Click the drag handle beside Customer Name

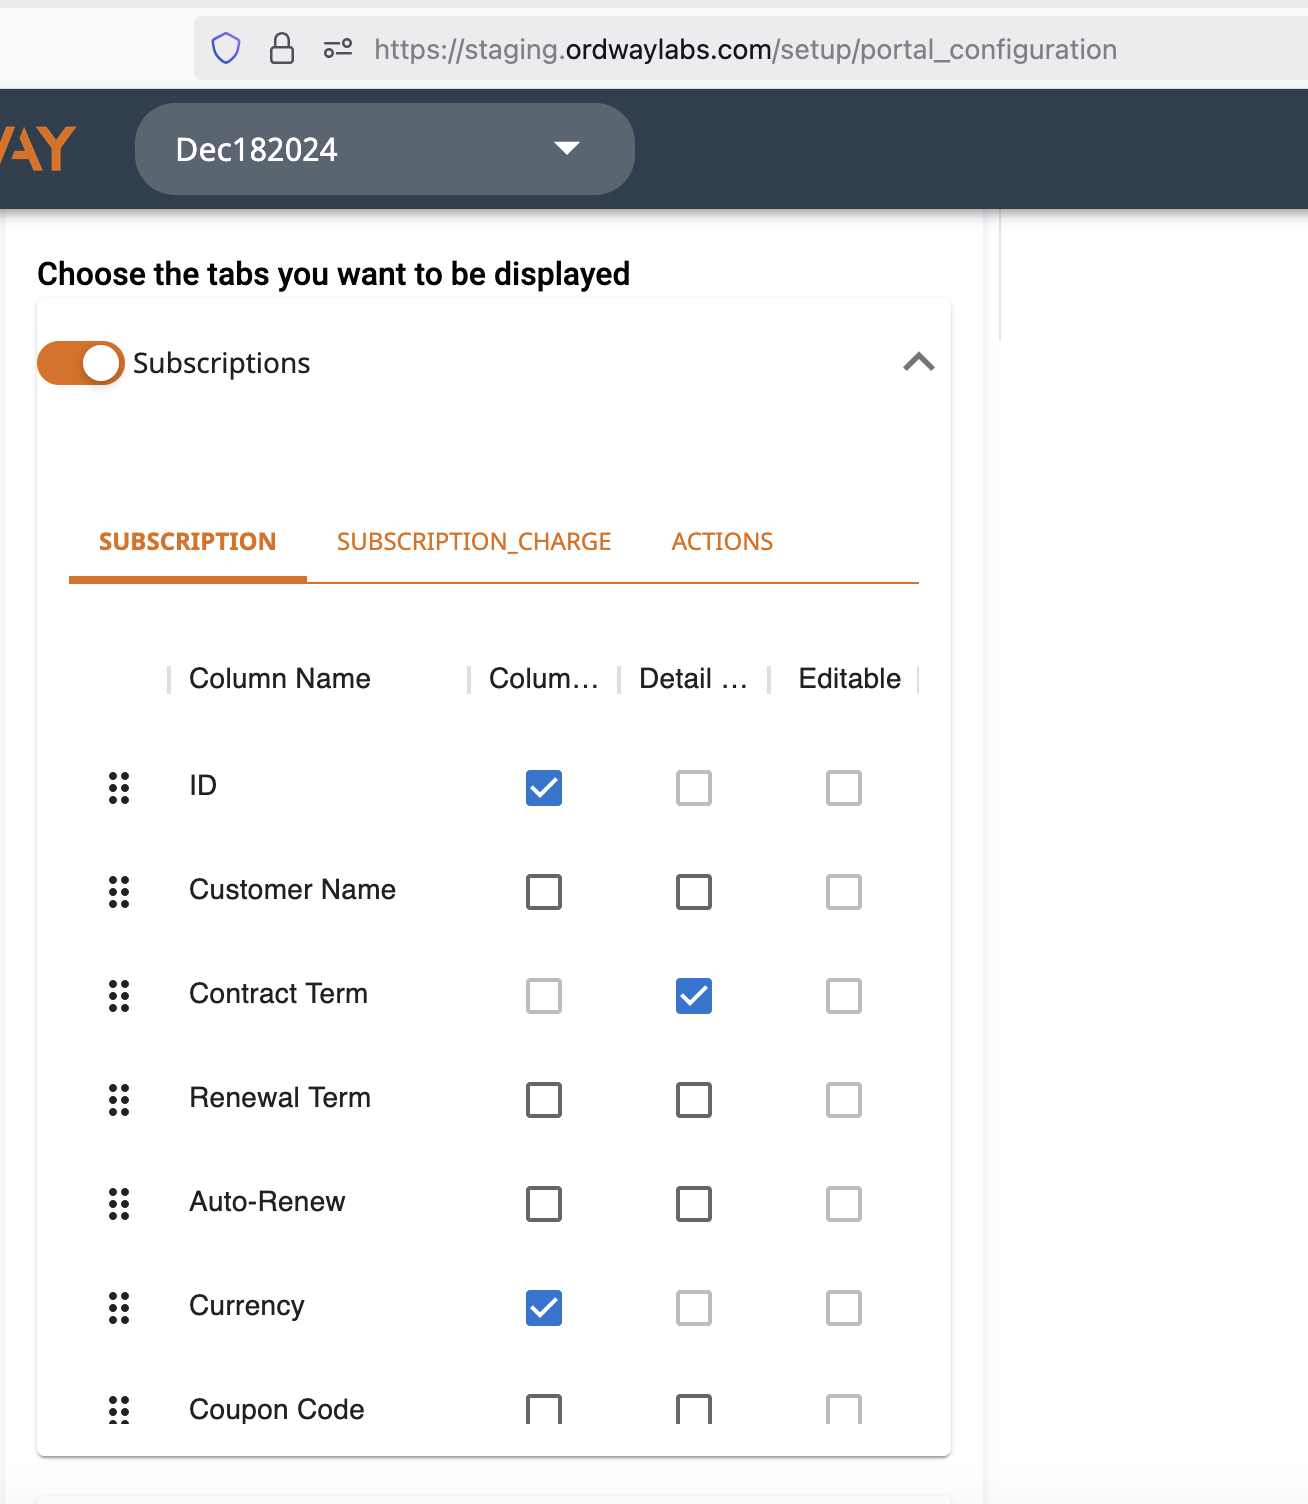(x=119, y=892)
